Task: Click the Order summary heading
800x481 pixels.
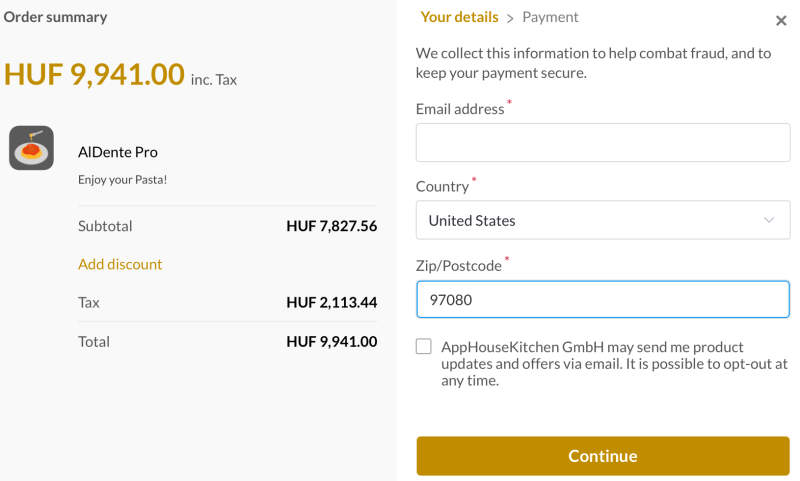Action: point(56,17)
